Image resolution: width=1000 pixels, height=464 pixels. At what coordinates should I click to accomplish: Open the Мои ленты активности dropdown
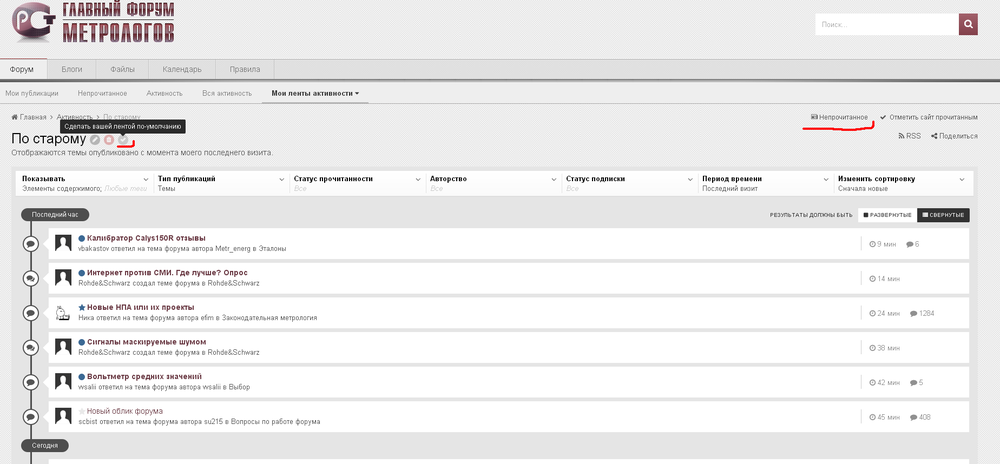(x=315, y=93)
